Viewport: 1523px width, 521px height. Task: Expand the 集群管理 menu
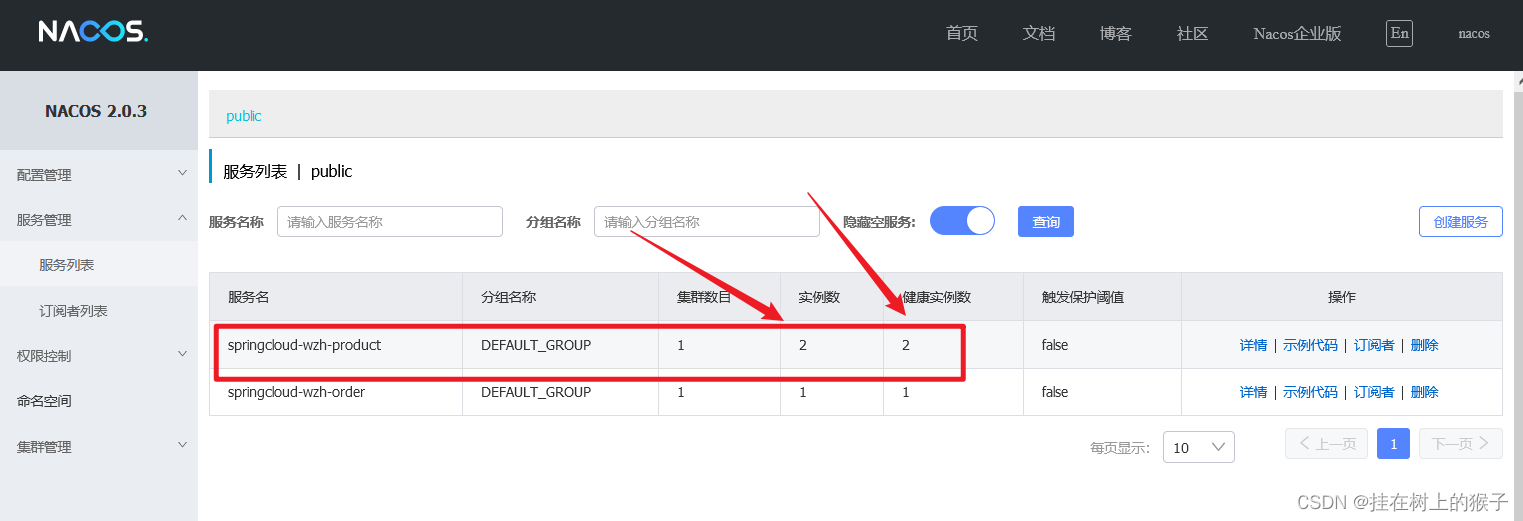[x=99, y=446]
